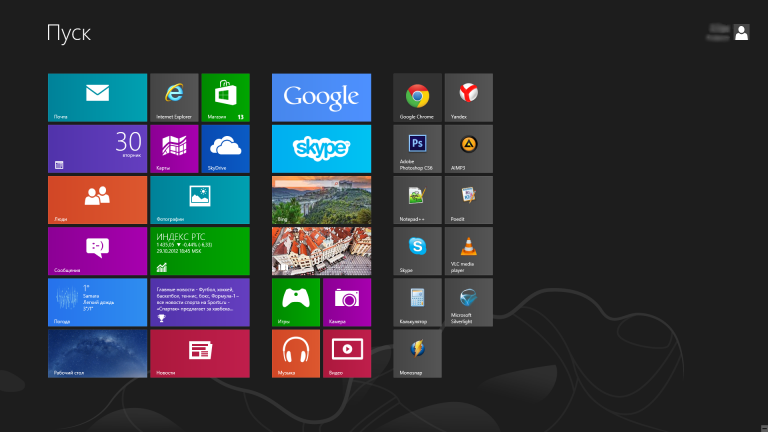
Task: Open the sports news tile with trophy
Action: [x=200, y=302]
